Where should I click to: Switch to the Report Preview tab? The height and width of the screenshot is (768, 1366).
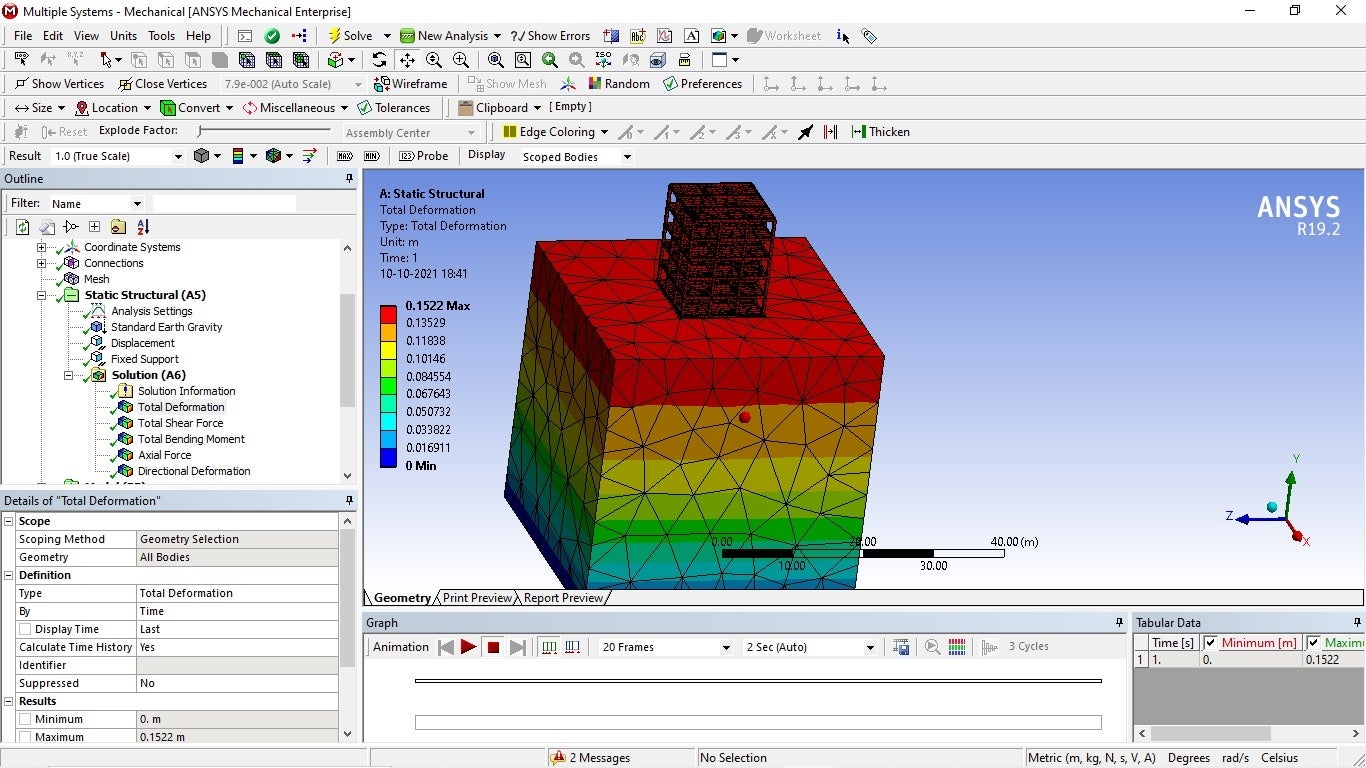563,598
